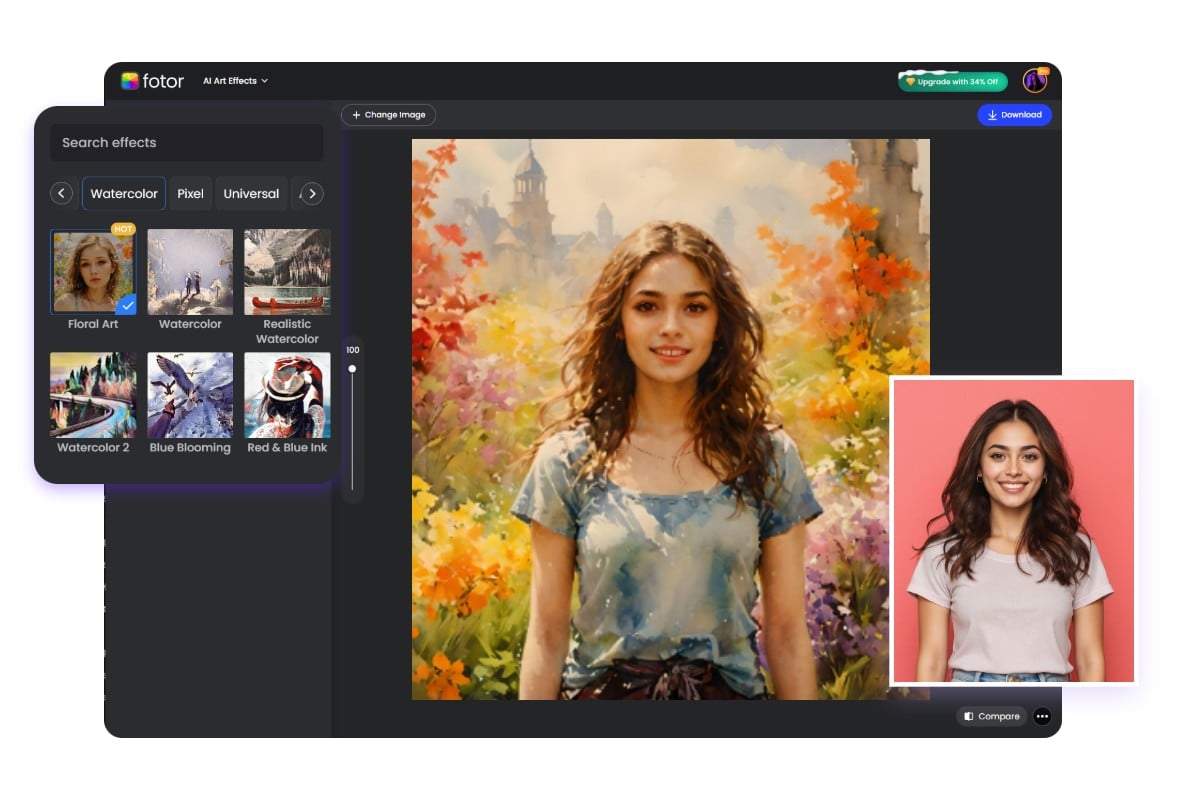This screenshot has height=800, width=1200.
Task: Click the more options ellipsis icon
Action: coord(1042,716)
